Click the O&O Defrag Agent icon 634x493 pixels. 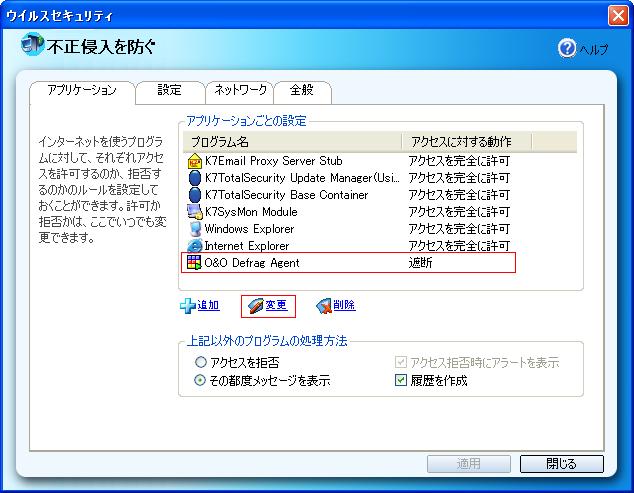click(x=194, y=263)
